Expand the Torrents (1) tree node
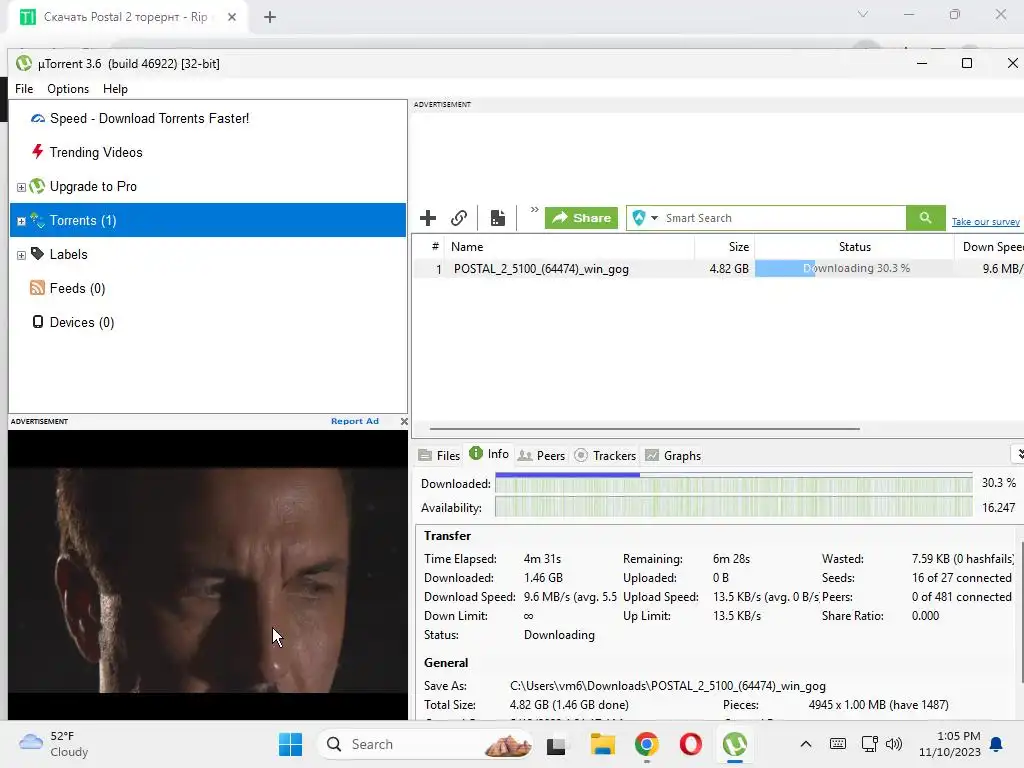1024x768 pixels. click(21, 221)
